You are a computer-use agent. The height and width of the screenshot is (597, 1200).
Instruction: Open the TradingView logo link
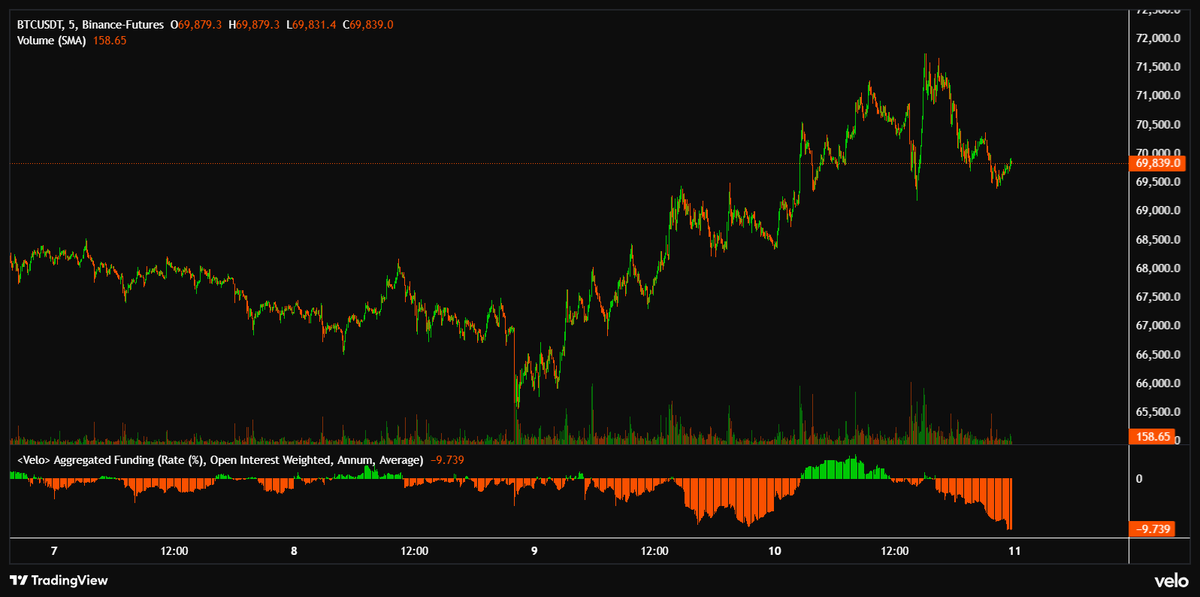(58, 580)
